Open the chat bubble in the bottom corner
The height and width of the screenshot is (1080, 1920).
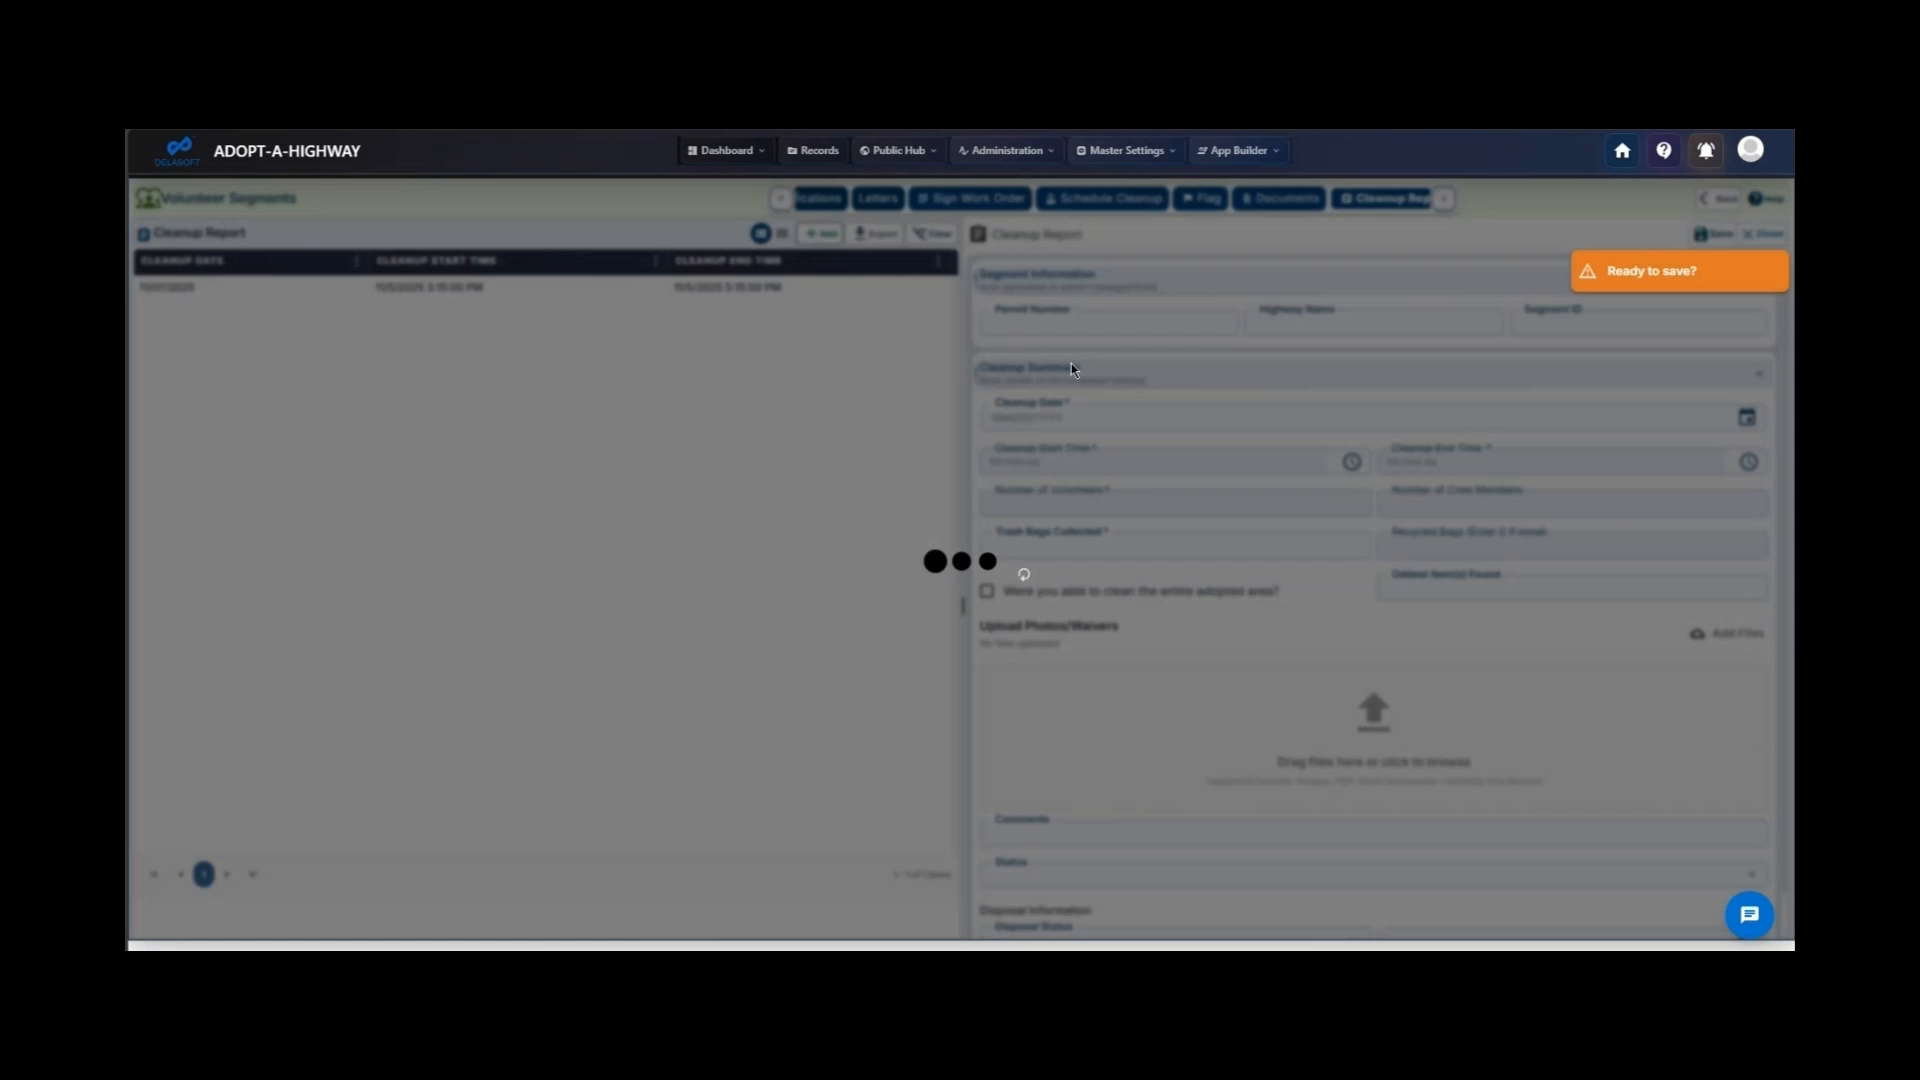click(x=1748, y=914)
